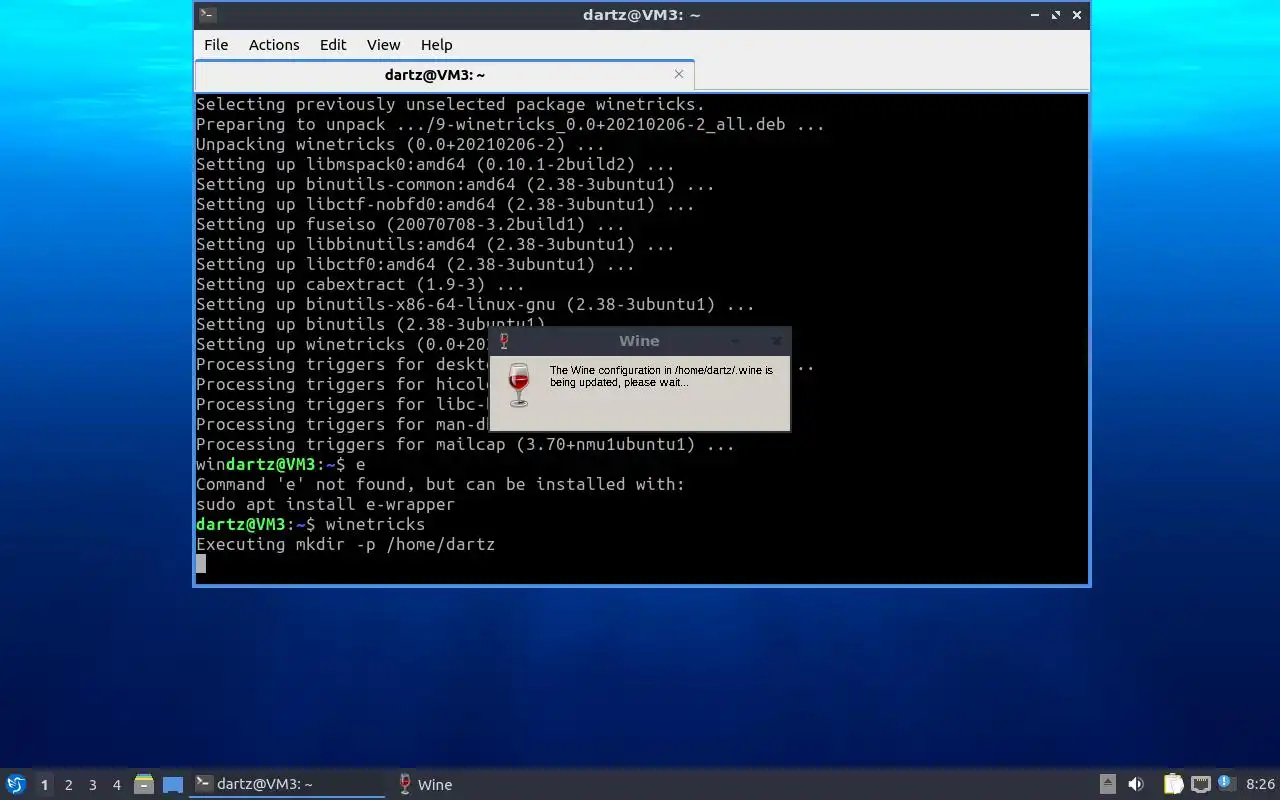Select the Wine taskbar entry
The image size is (1280, 800).
(425, 785)
